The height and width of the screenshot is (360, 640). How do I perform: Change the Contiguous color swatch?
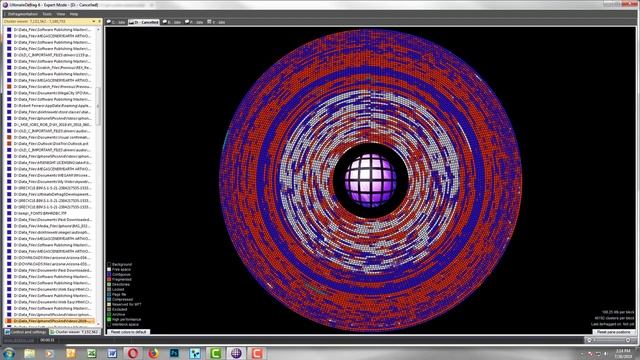pos(109,274)
